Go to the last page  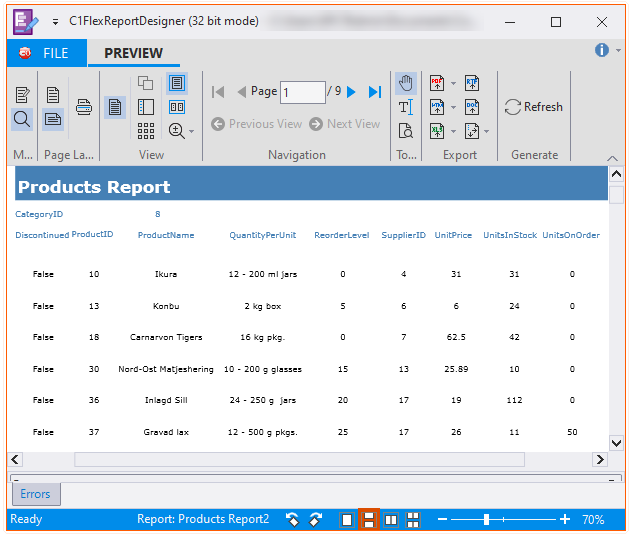(375, 92)
